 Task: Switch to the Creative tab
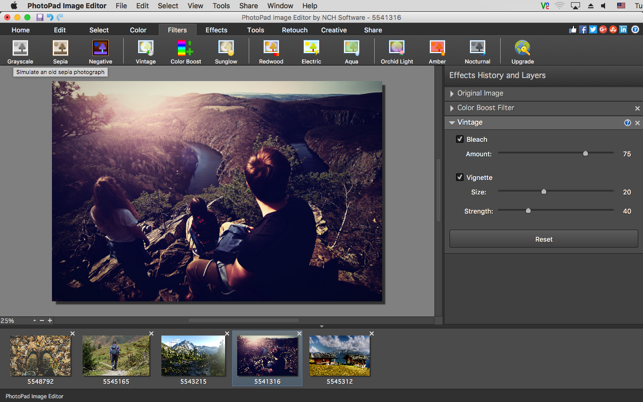pyautogui.click(x=334, y=30)
